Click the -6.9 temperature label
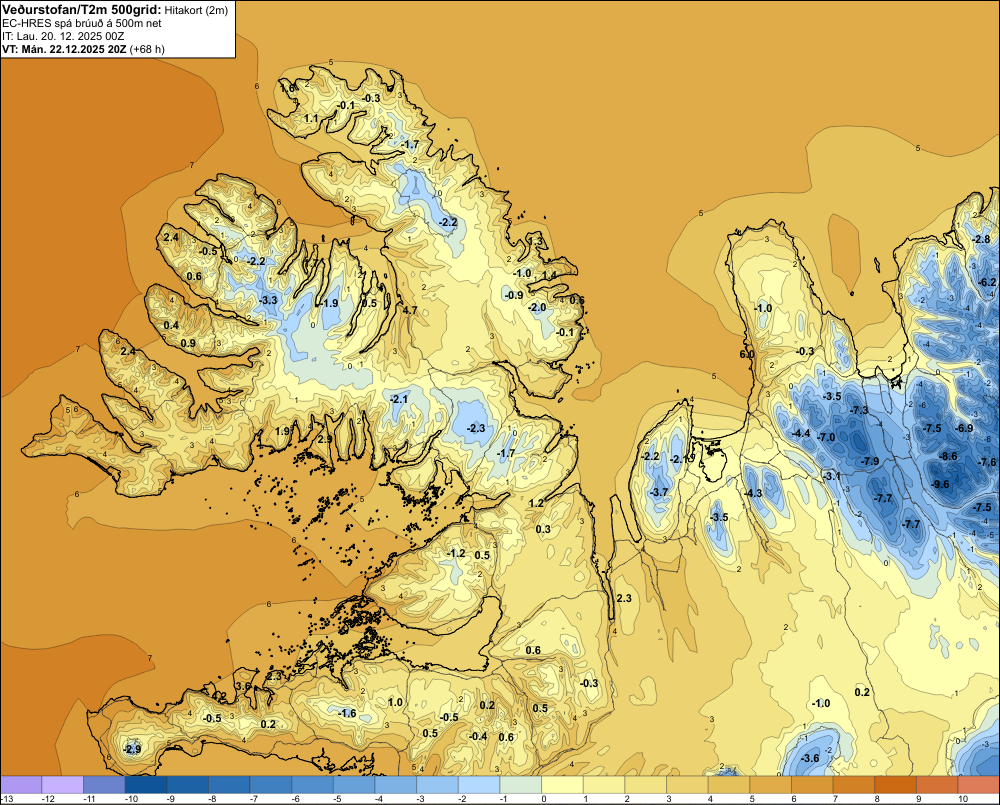The height and width of the screenshot is (805, 1000). click(x=964, y=428)
